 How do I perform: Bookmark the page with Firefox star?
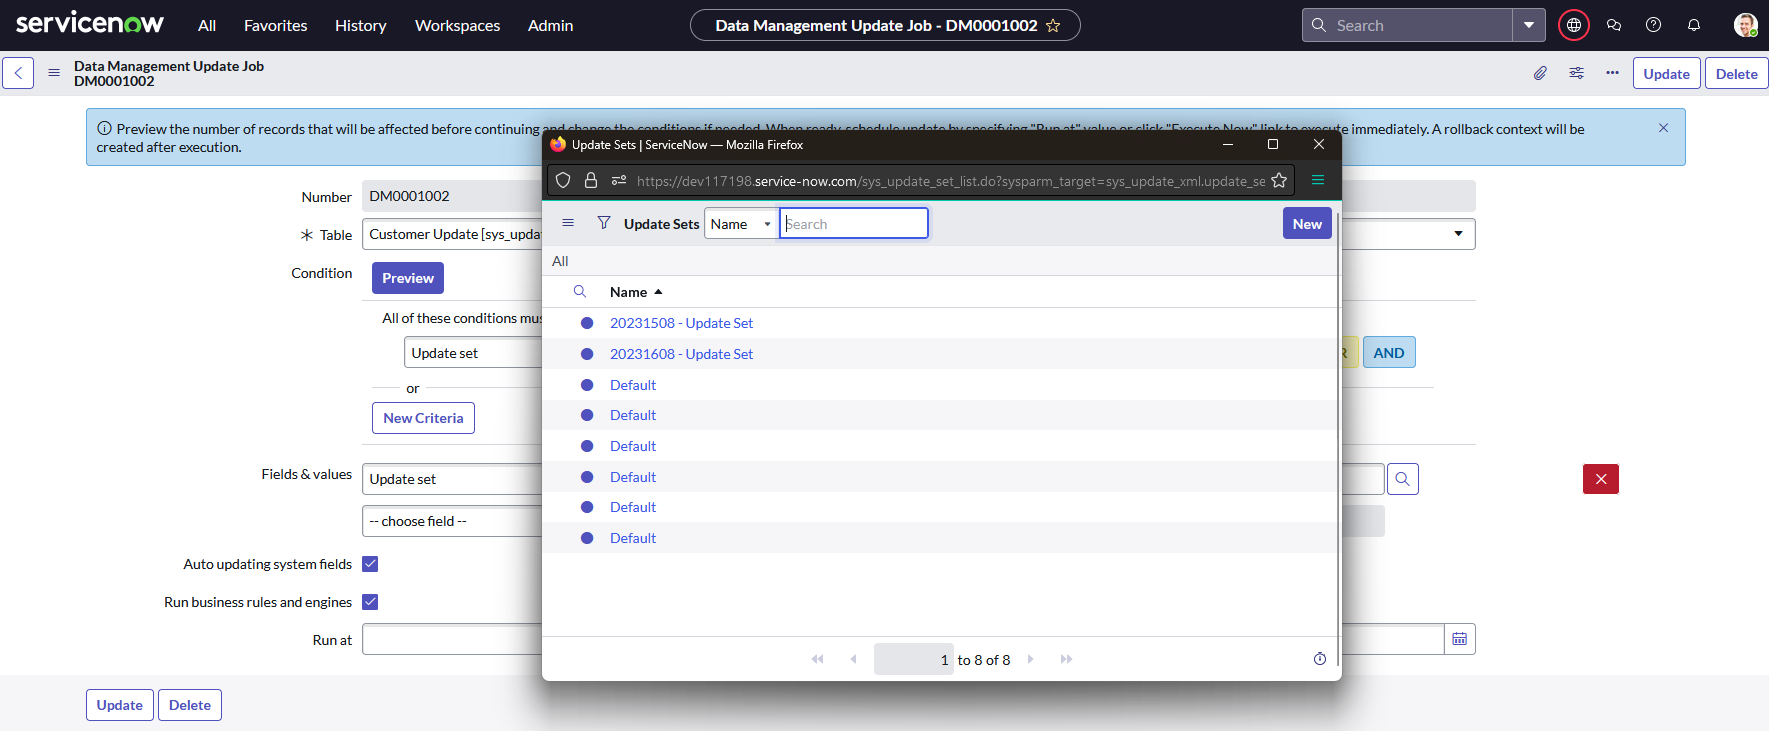[x=1279, y=180]
